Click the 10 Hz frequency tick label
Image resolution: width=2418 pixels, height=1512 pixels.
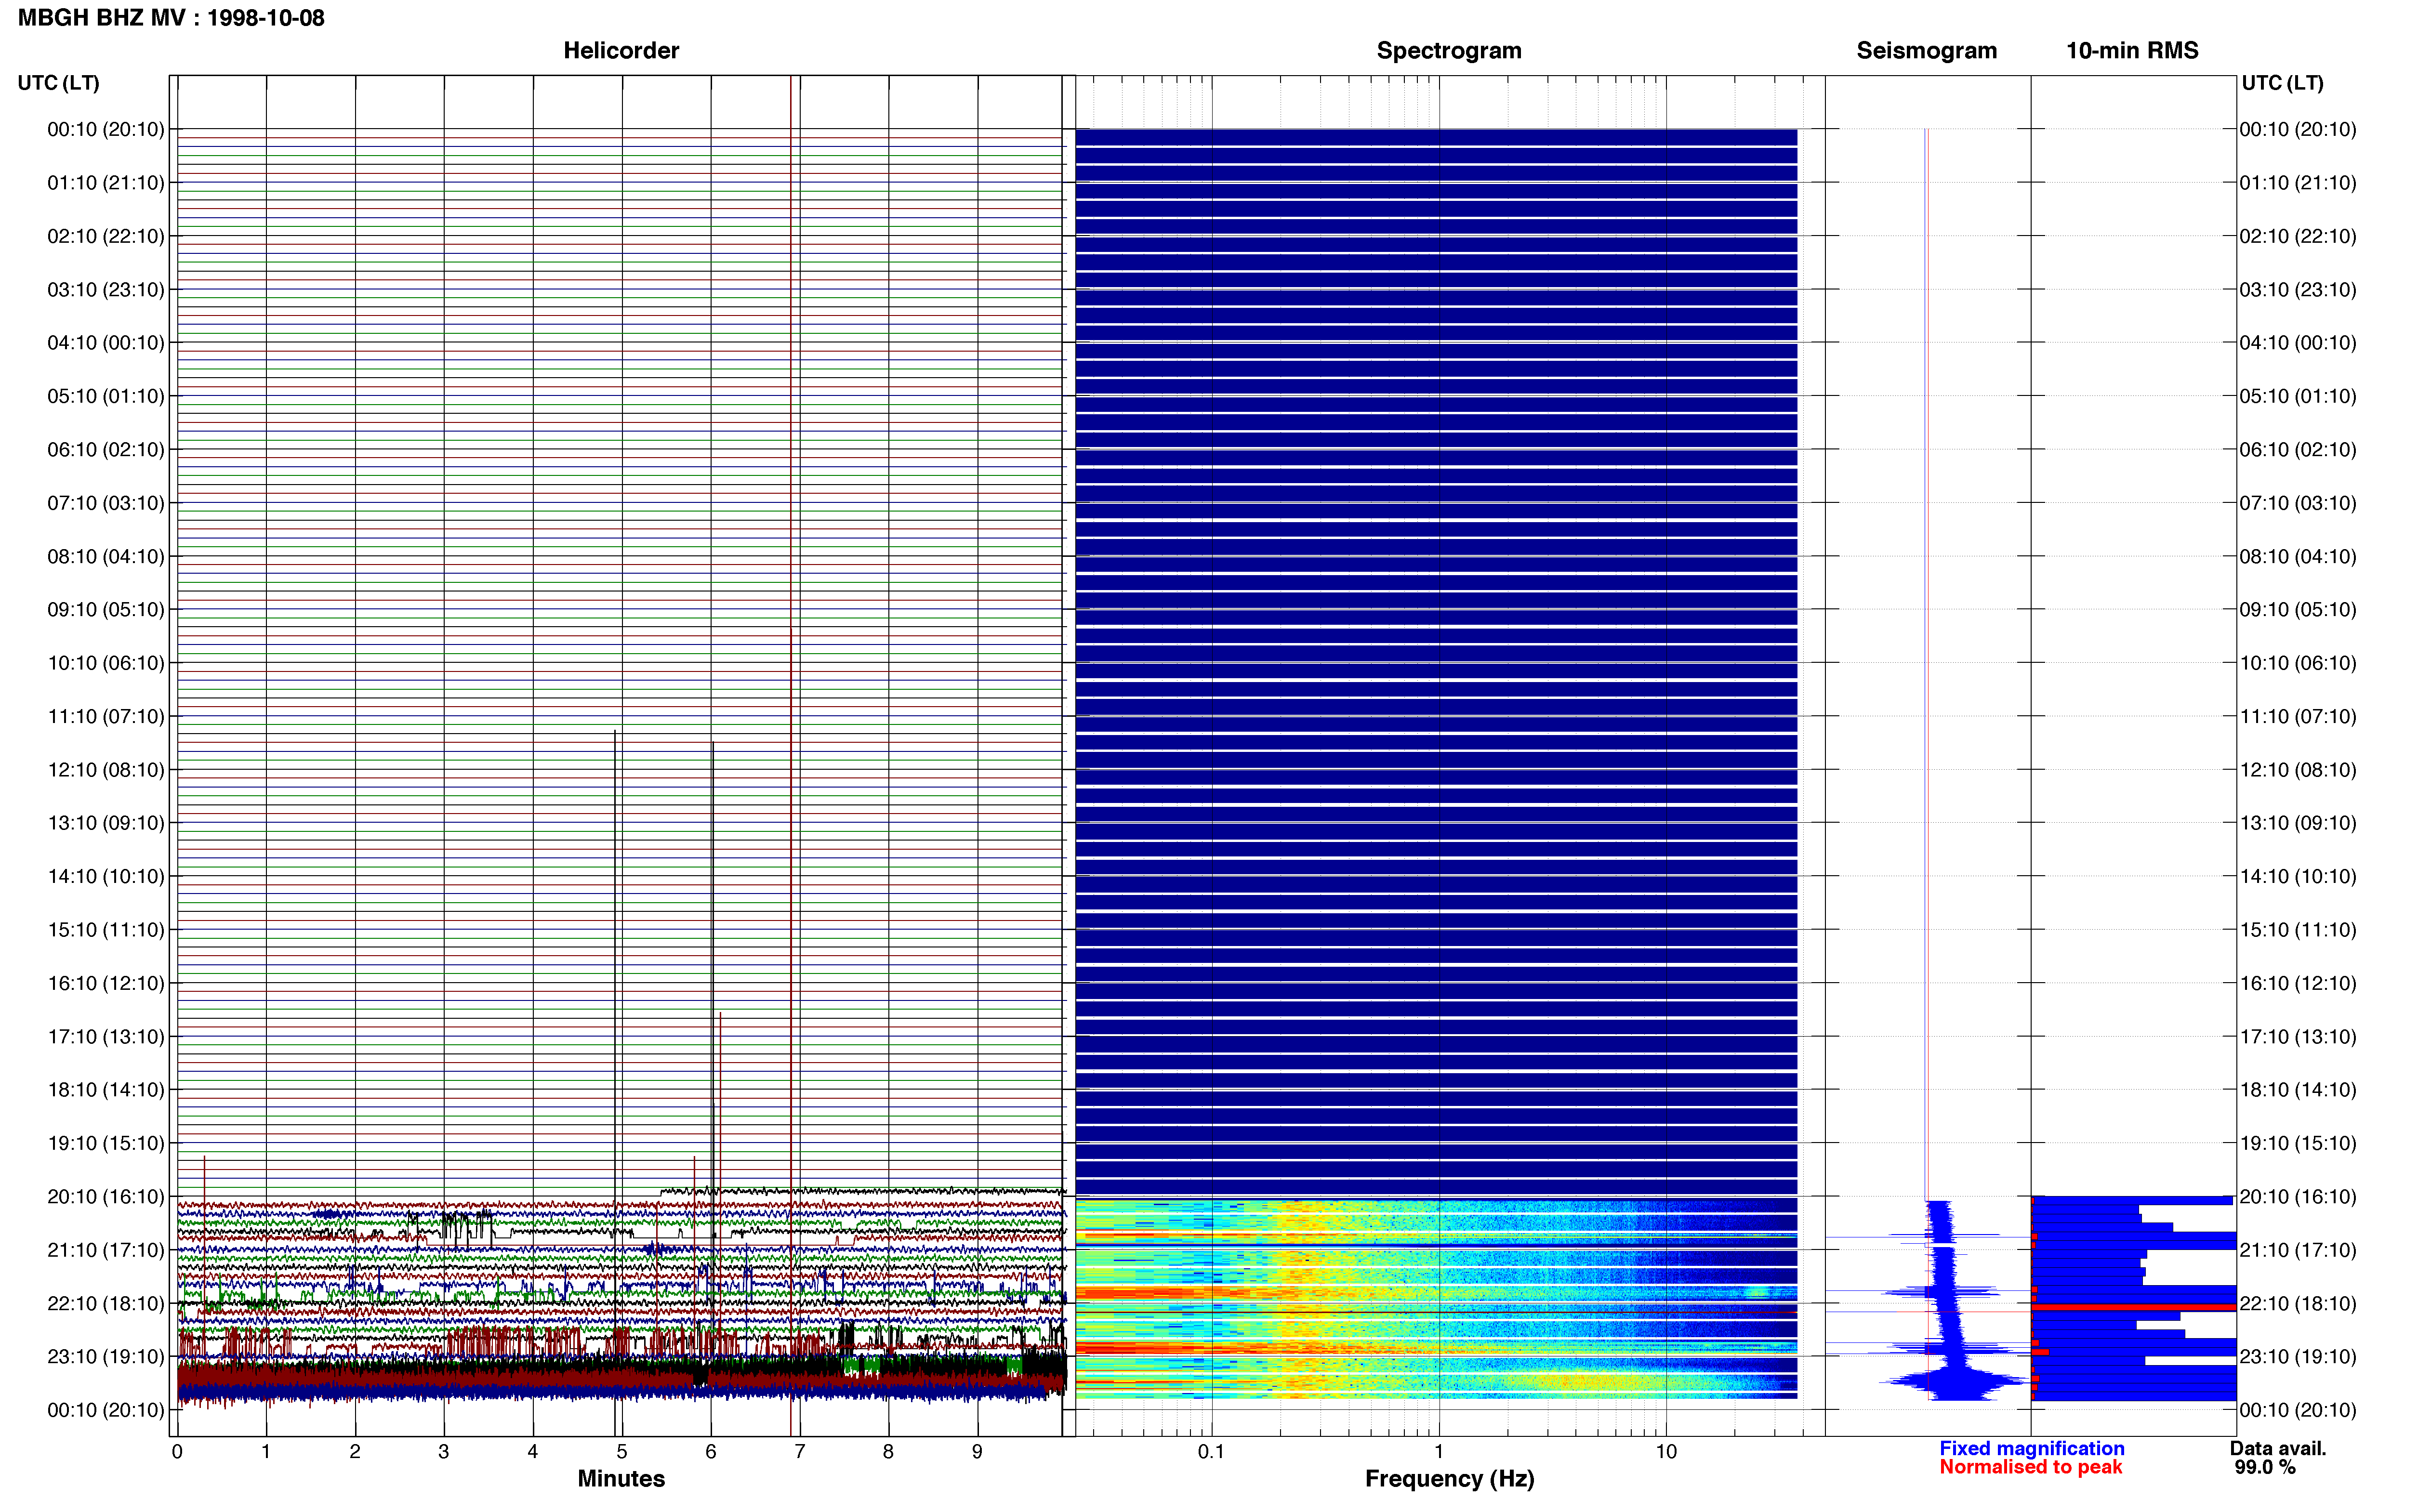[x=1666, y=1451]
